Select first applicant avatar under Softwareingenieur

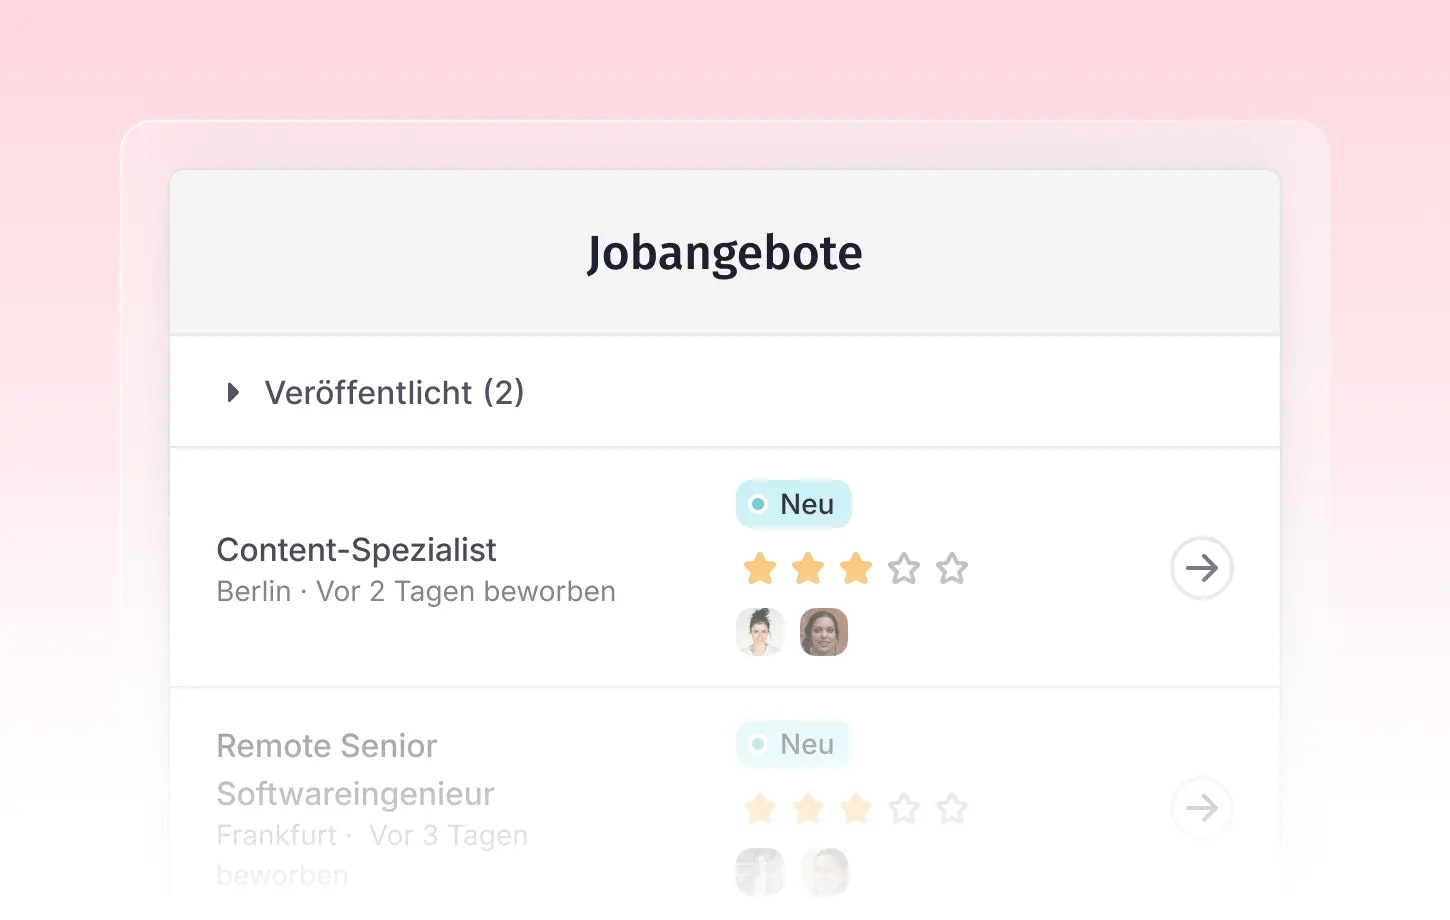[760, 872]
